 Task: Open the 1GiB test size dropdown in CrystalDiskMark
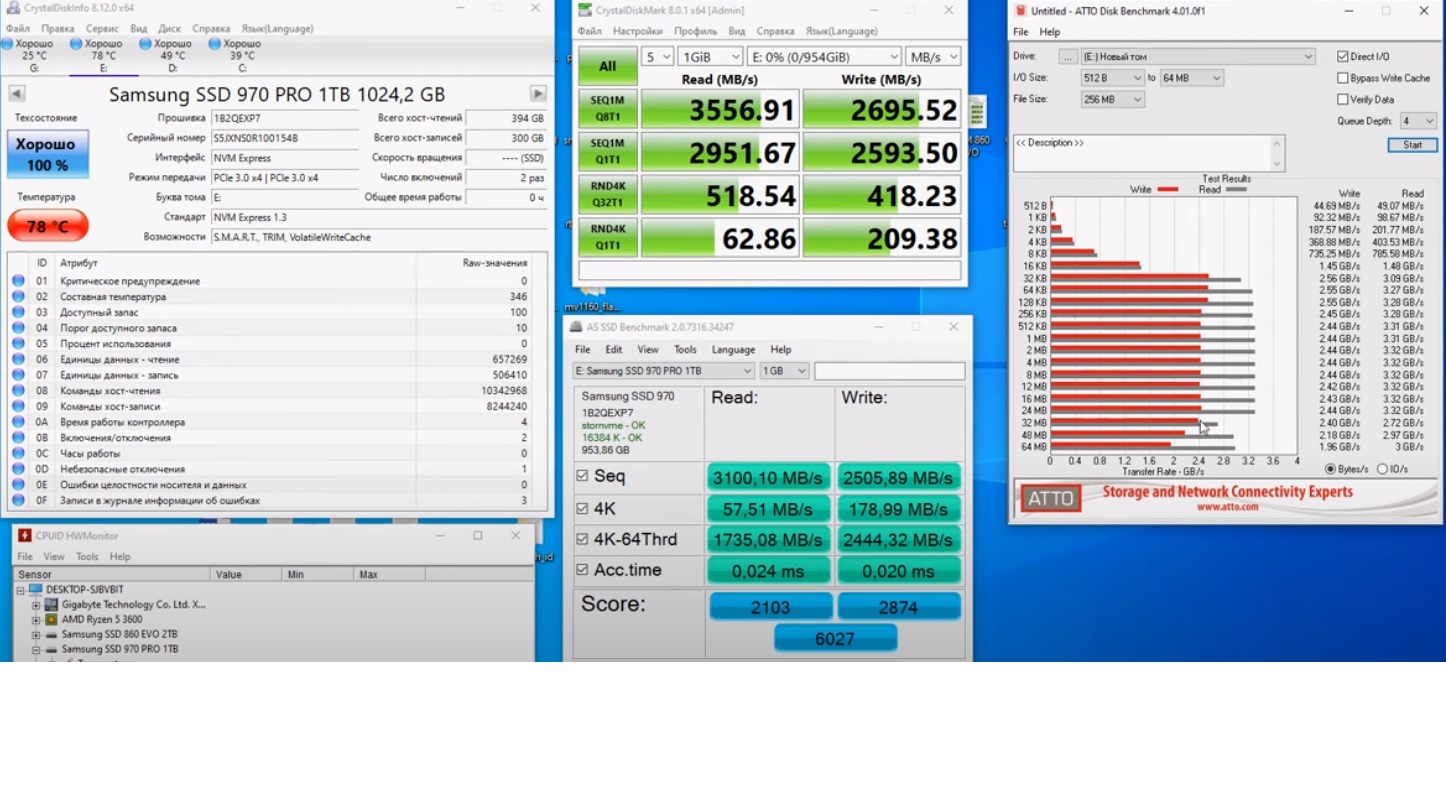point(710,57)
